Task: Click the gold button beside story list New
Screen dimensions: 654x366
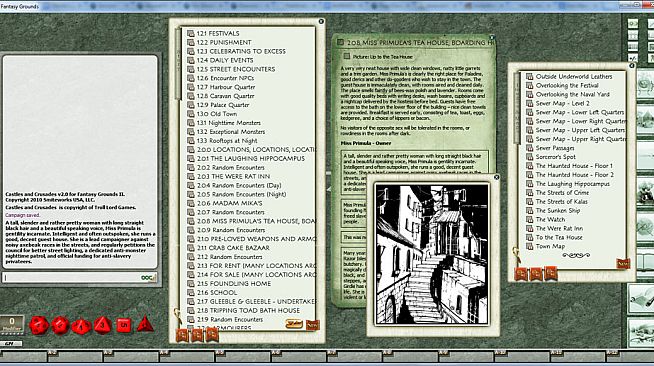Action: point(294,324)
